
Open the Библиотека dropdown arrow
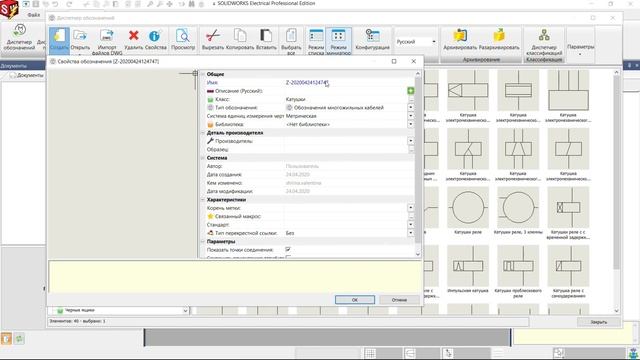411,124
